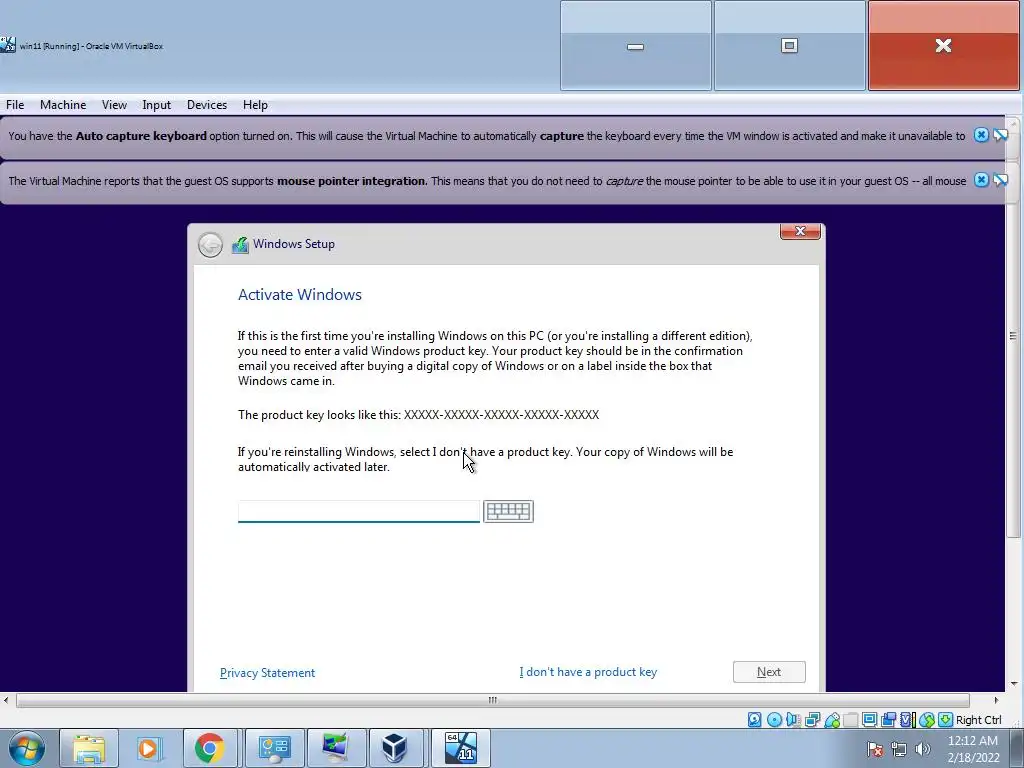Open the Windows Start menu
Image resolution: width=1024 pixels, height=768 pixels.
click(27, 748)
